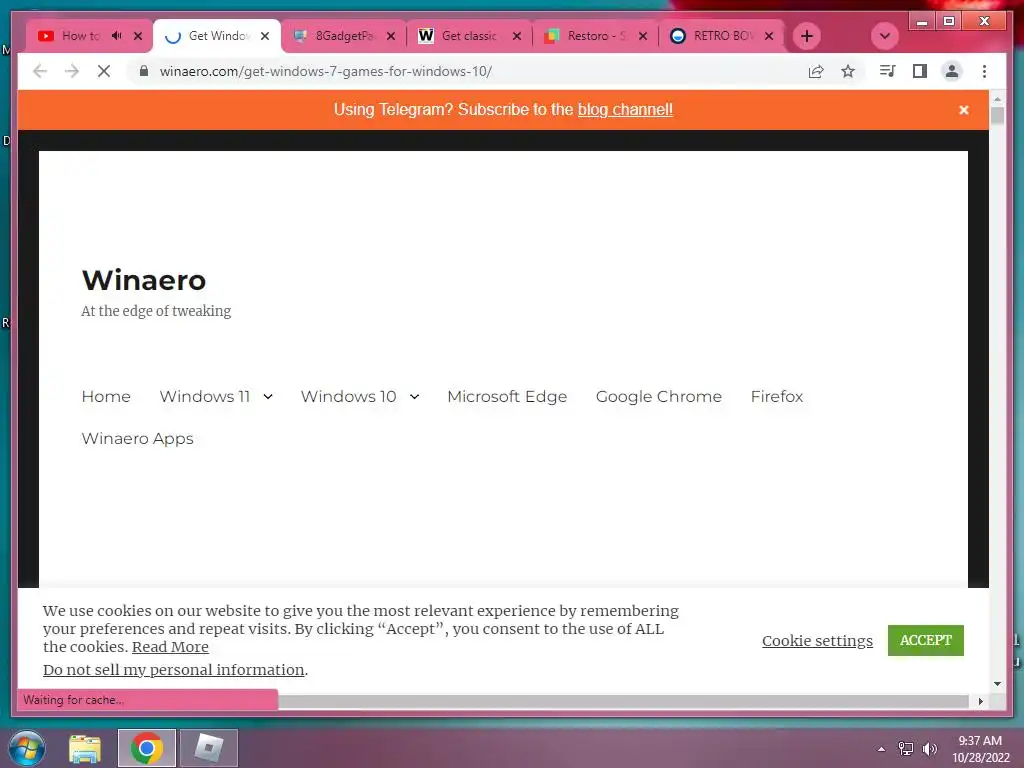Dismiss the orange Telegram banner
This screenshot has width=1024, height=768.
tap(964, 110)
